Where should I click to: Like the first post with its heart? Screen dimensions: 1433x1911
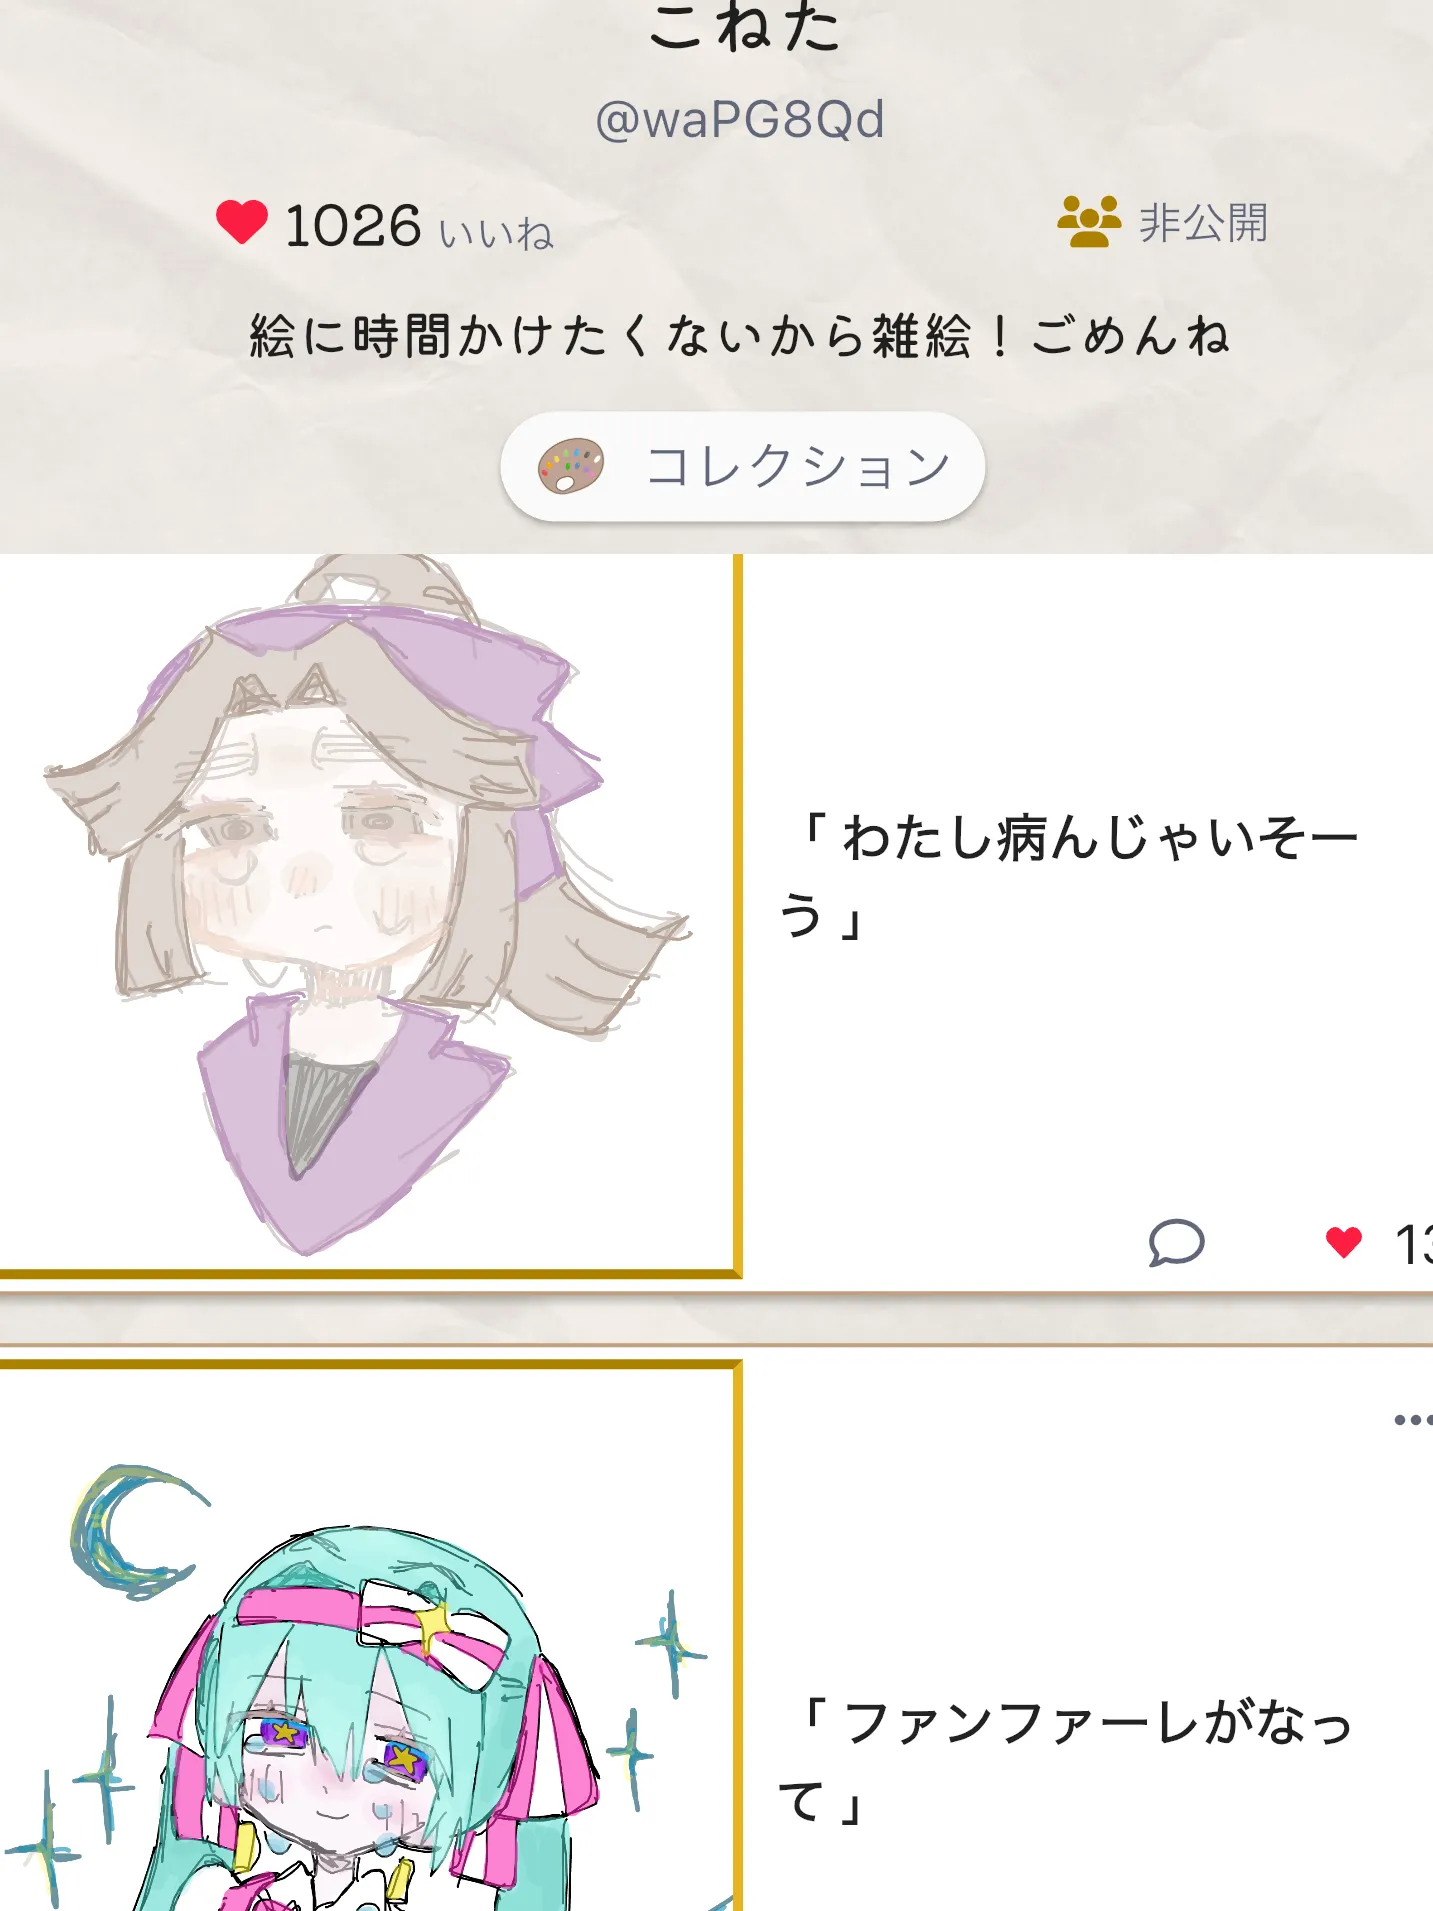(x=1343, y=1242)
